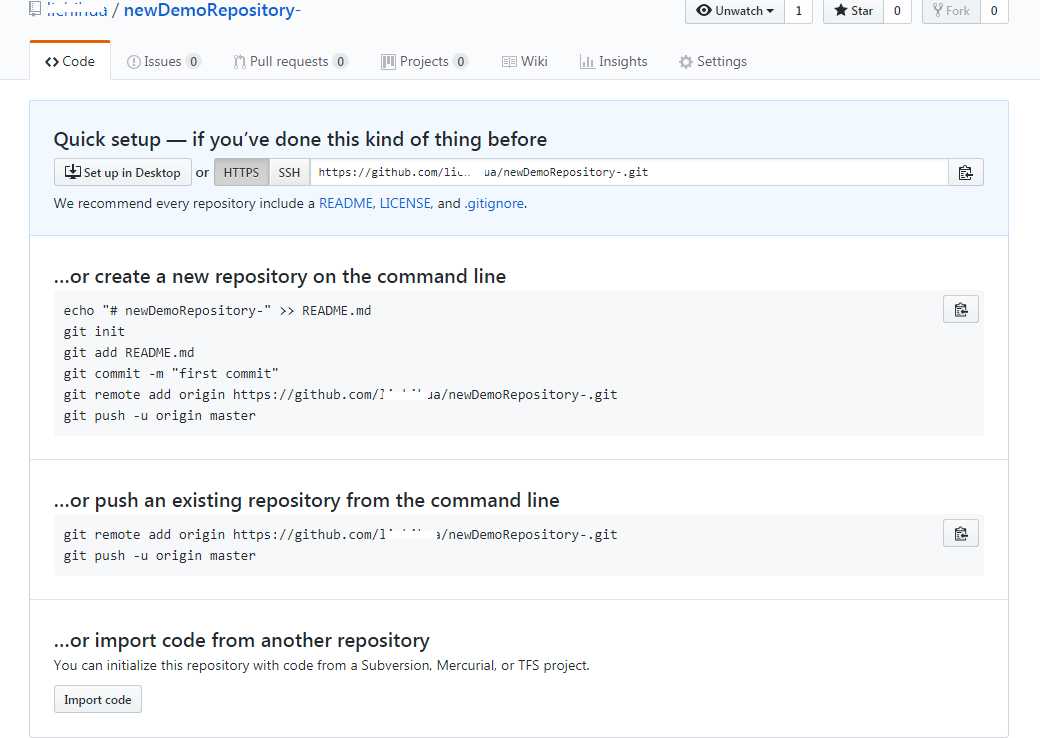
Task: View the Insights tab
Action: pos(613,61)
